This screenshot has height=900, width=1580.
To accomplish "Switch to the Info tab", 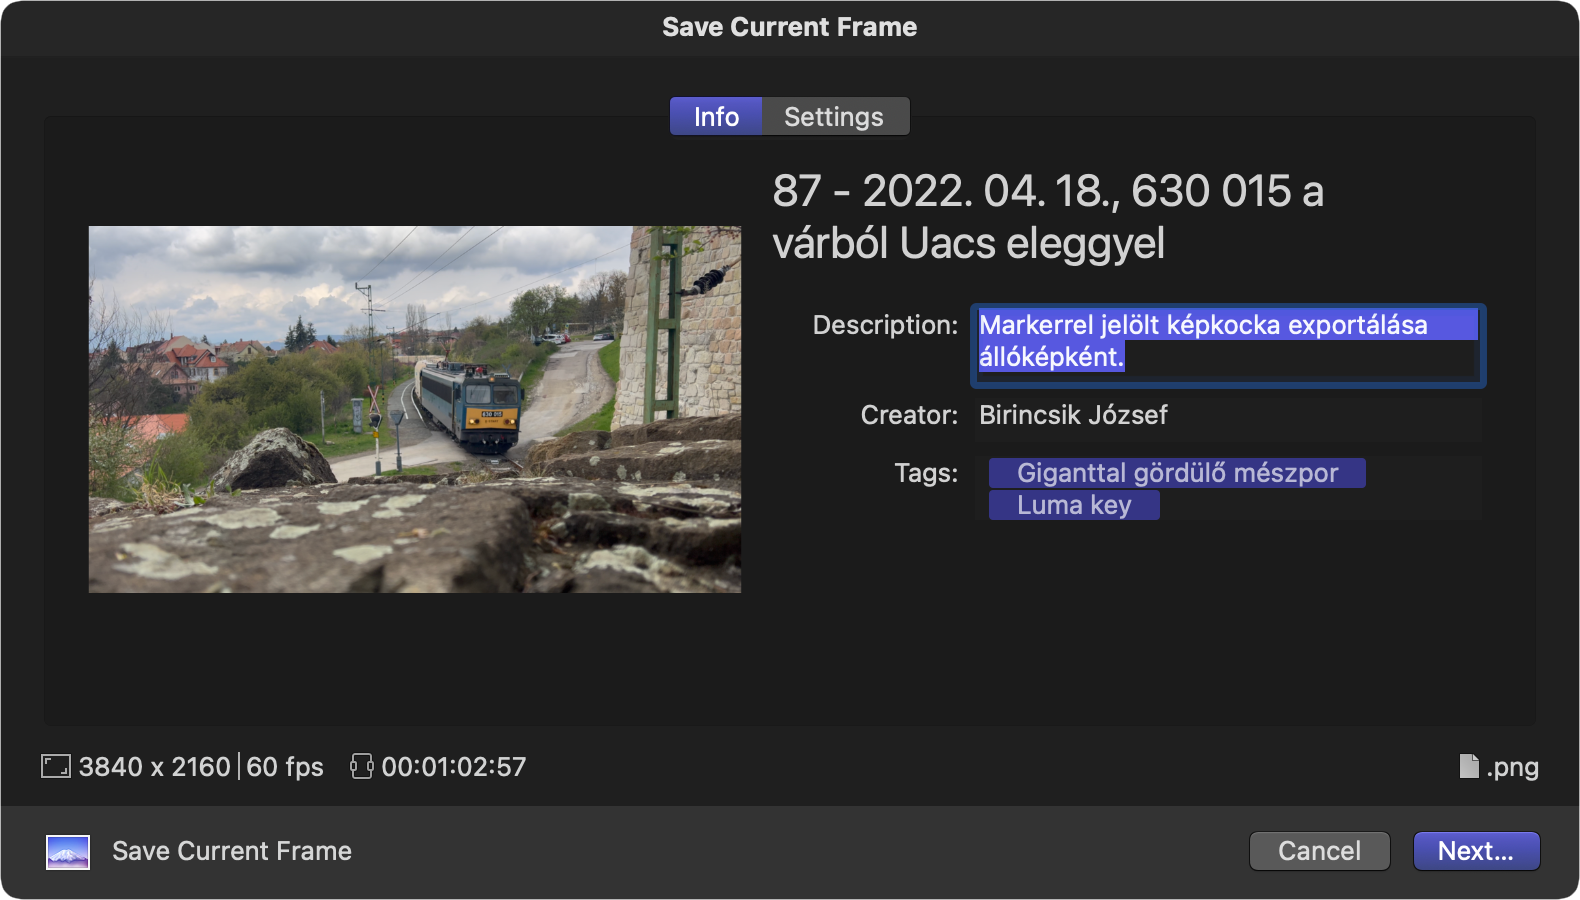I will click(716, 117).
